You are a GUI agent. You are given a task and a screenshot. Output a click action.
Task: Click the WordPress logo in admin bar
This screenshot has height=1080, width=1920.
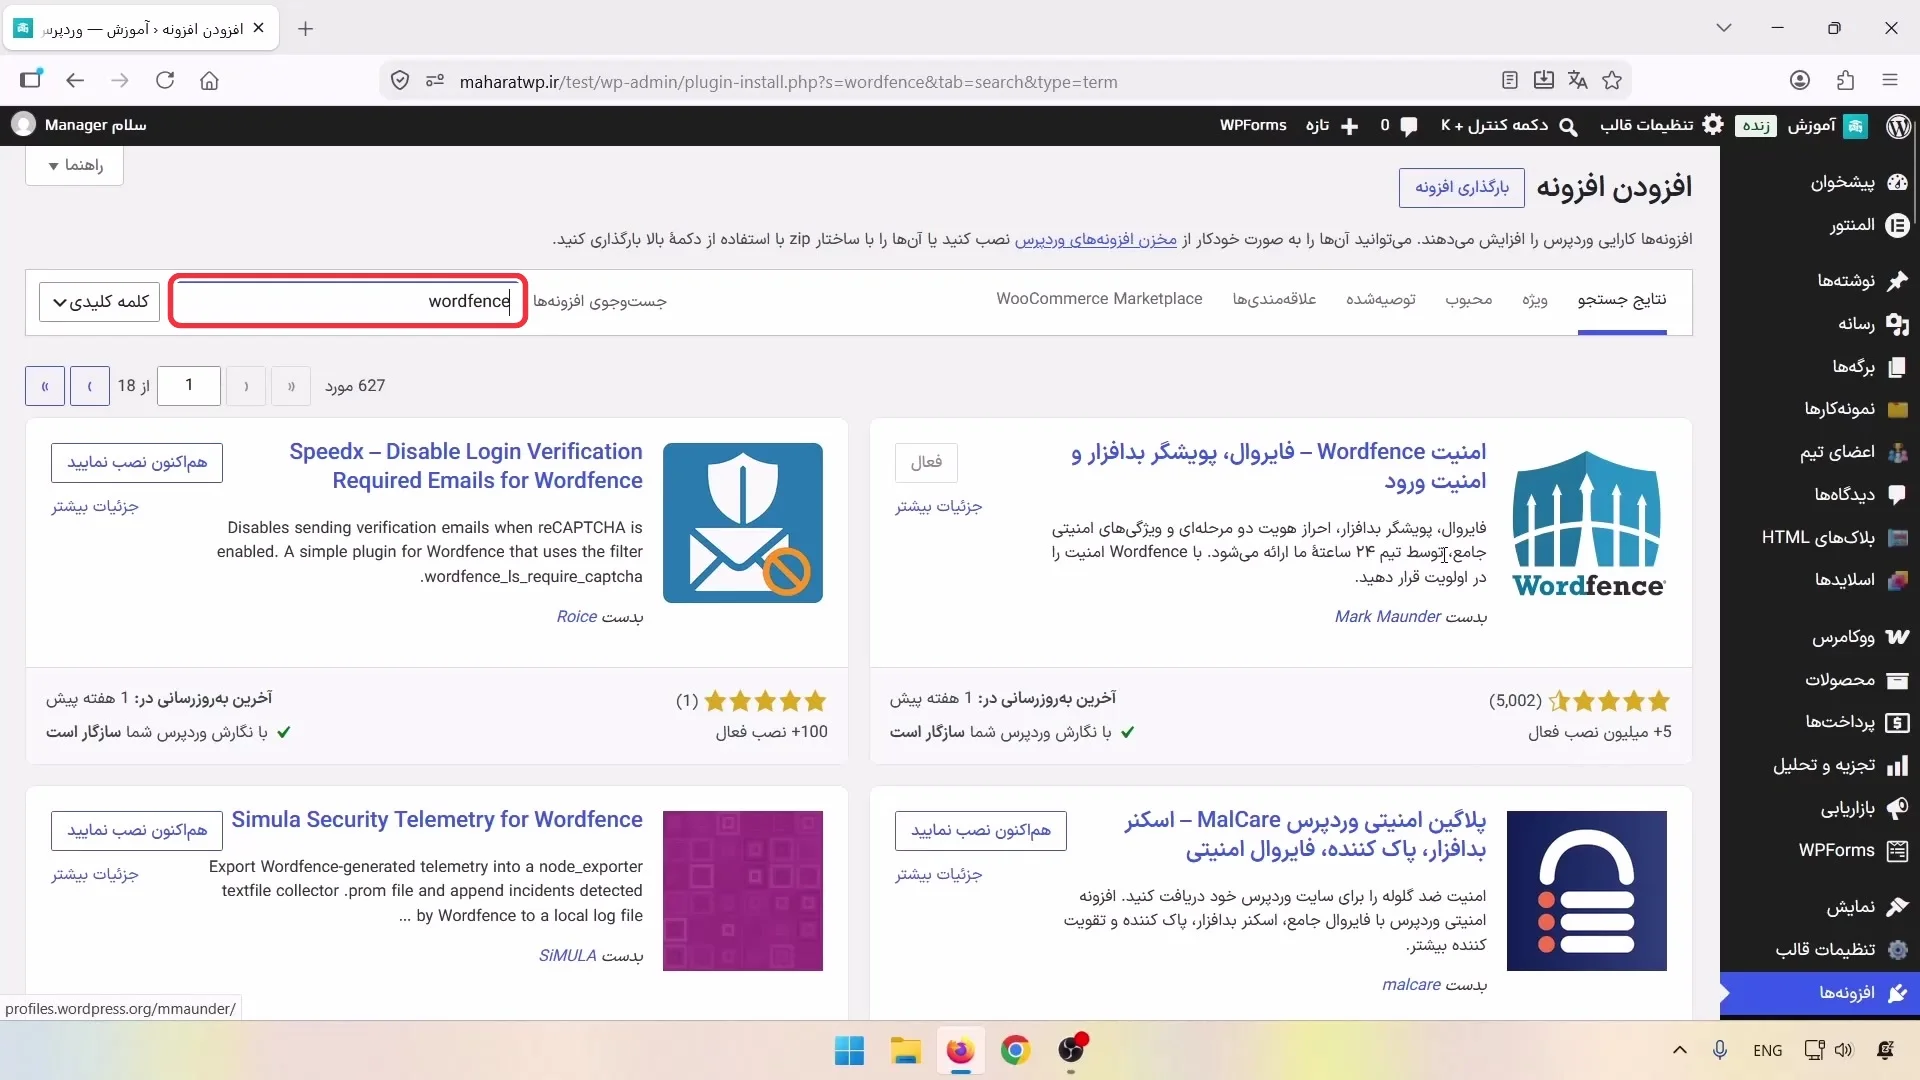1898,125
